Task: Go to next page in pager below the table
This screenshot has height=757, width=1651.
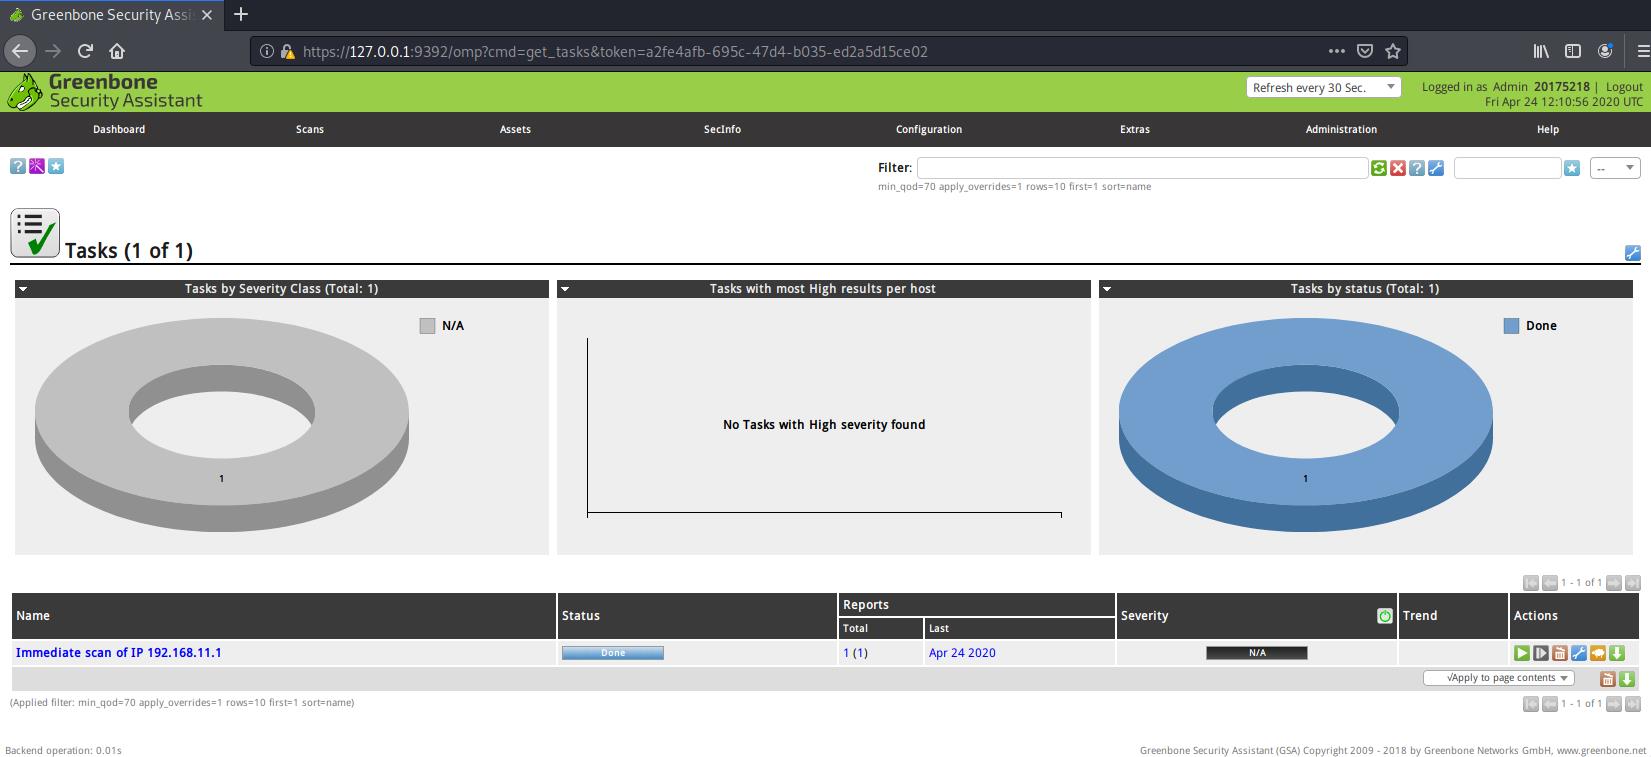Action: point(1614,704)
